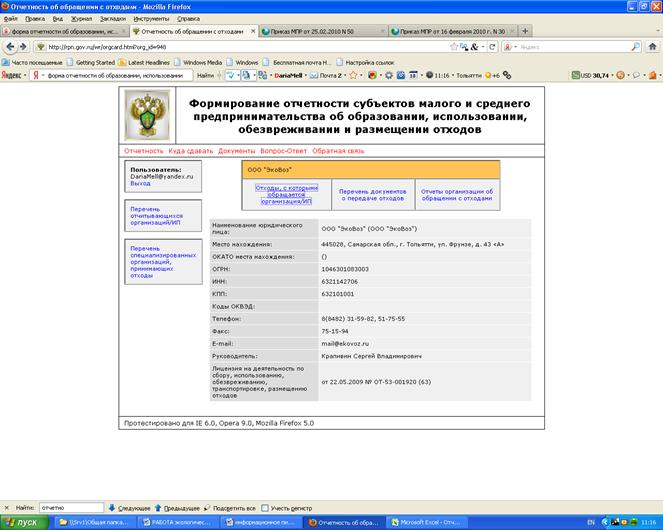Click the calendar icon on Yandex toolbar

point(413,75)
